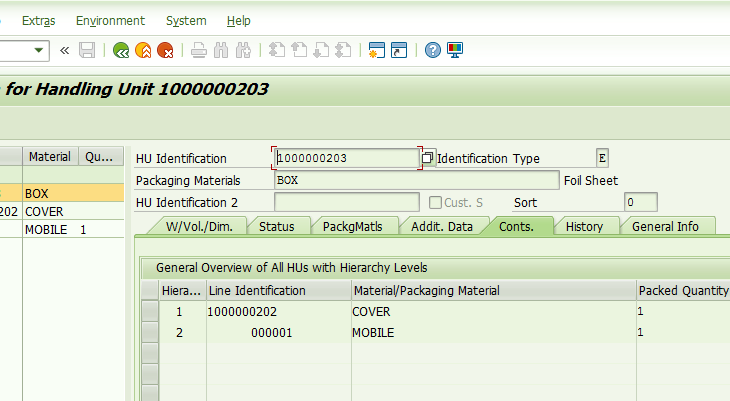Image resolution: width=730 pixels, height=401 pixels.
Task: Expand the command field dropdown arrow
Action: coord(39,50)
